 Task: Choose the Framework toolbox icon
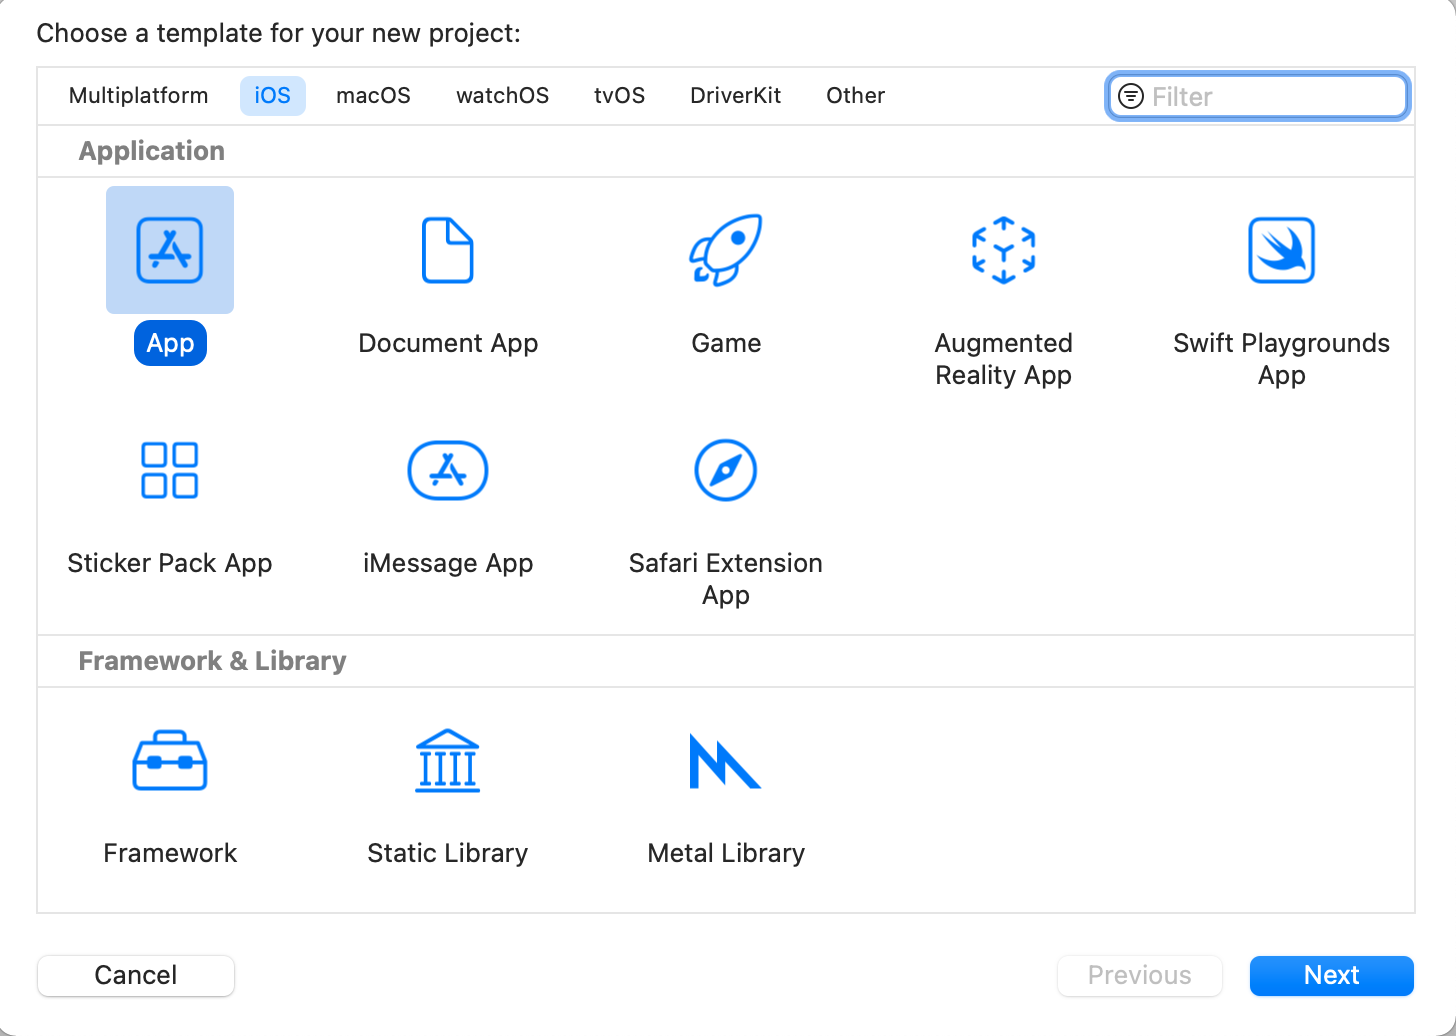(170, 760)
